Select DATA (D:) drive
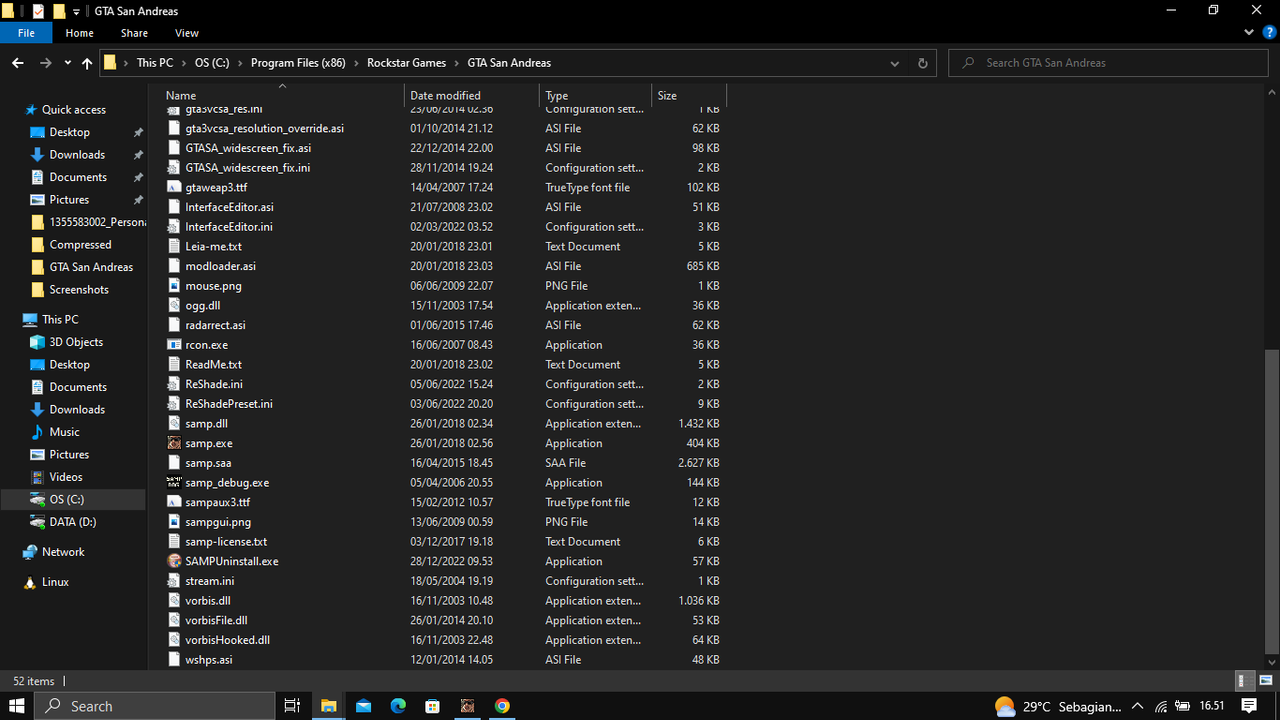 point(73,522)
